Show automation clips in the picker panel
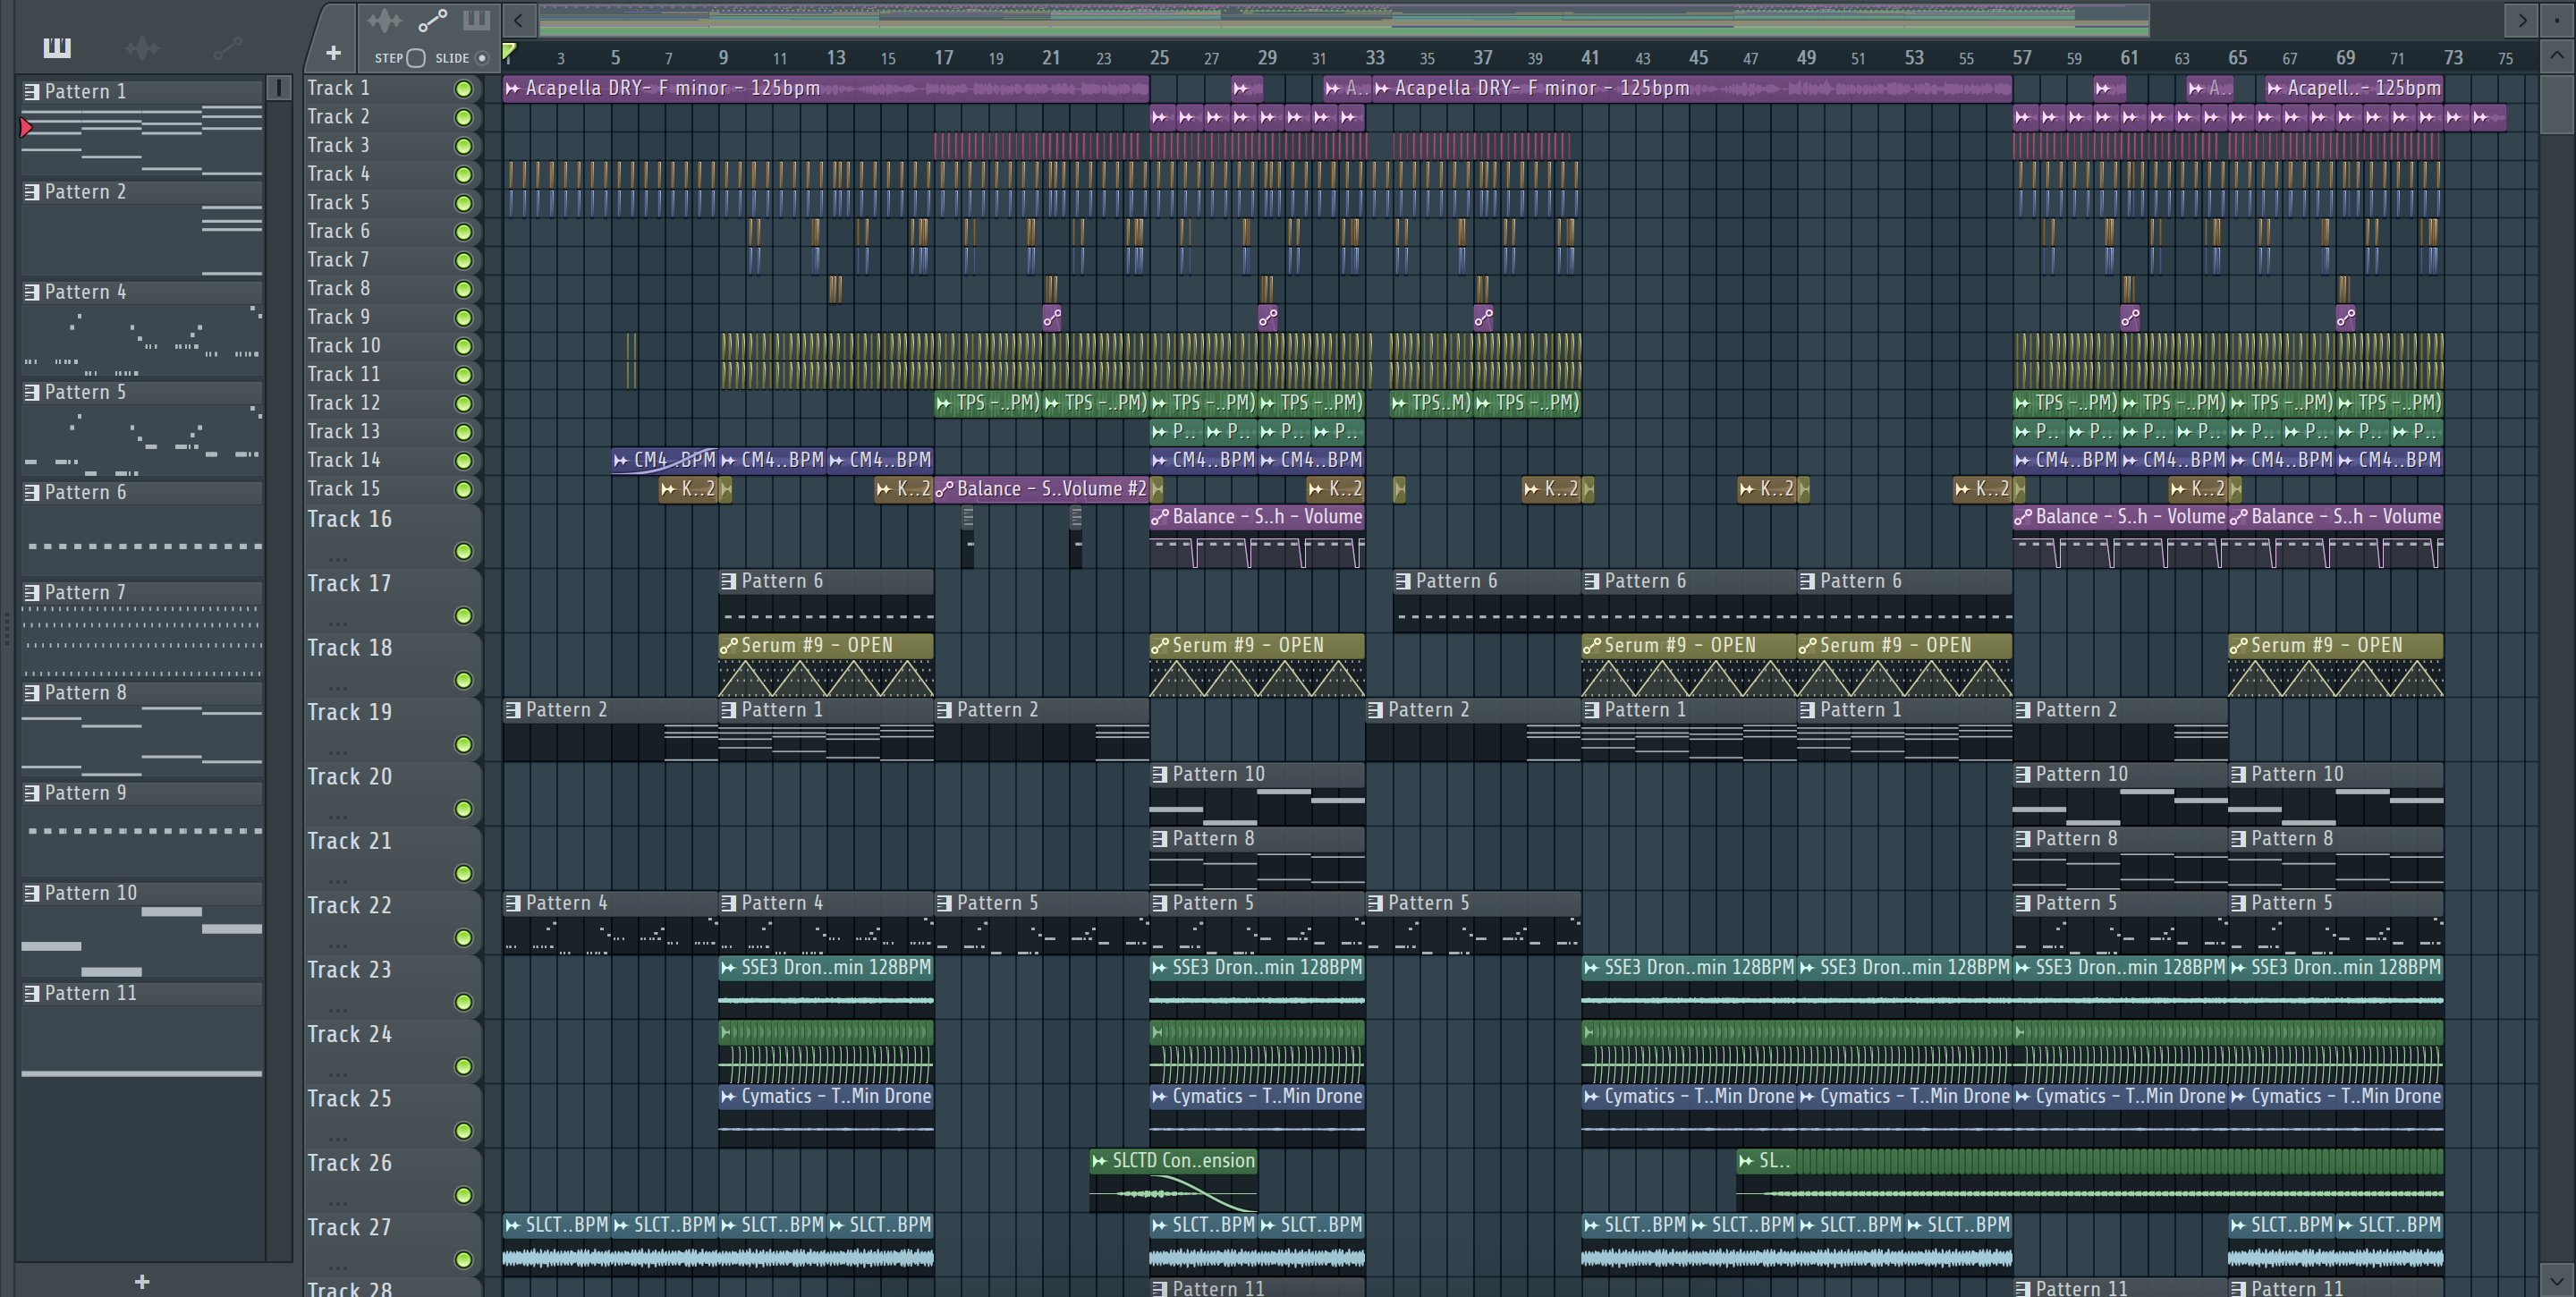 pos(227,47)
